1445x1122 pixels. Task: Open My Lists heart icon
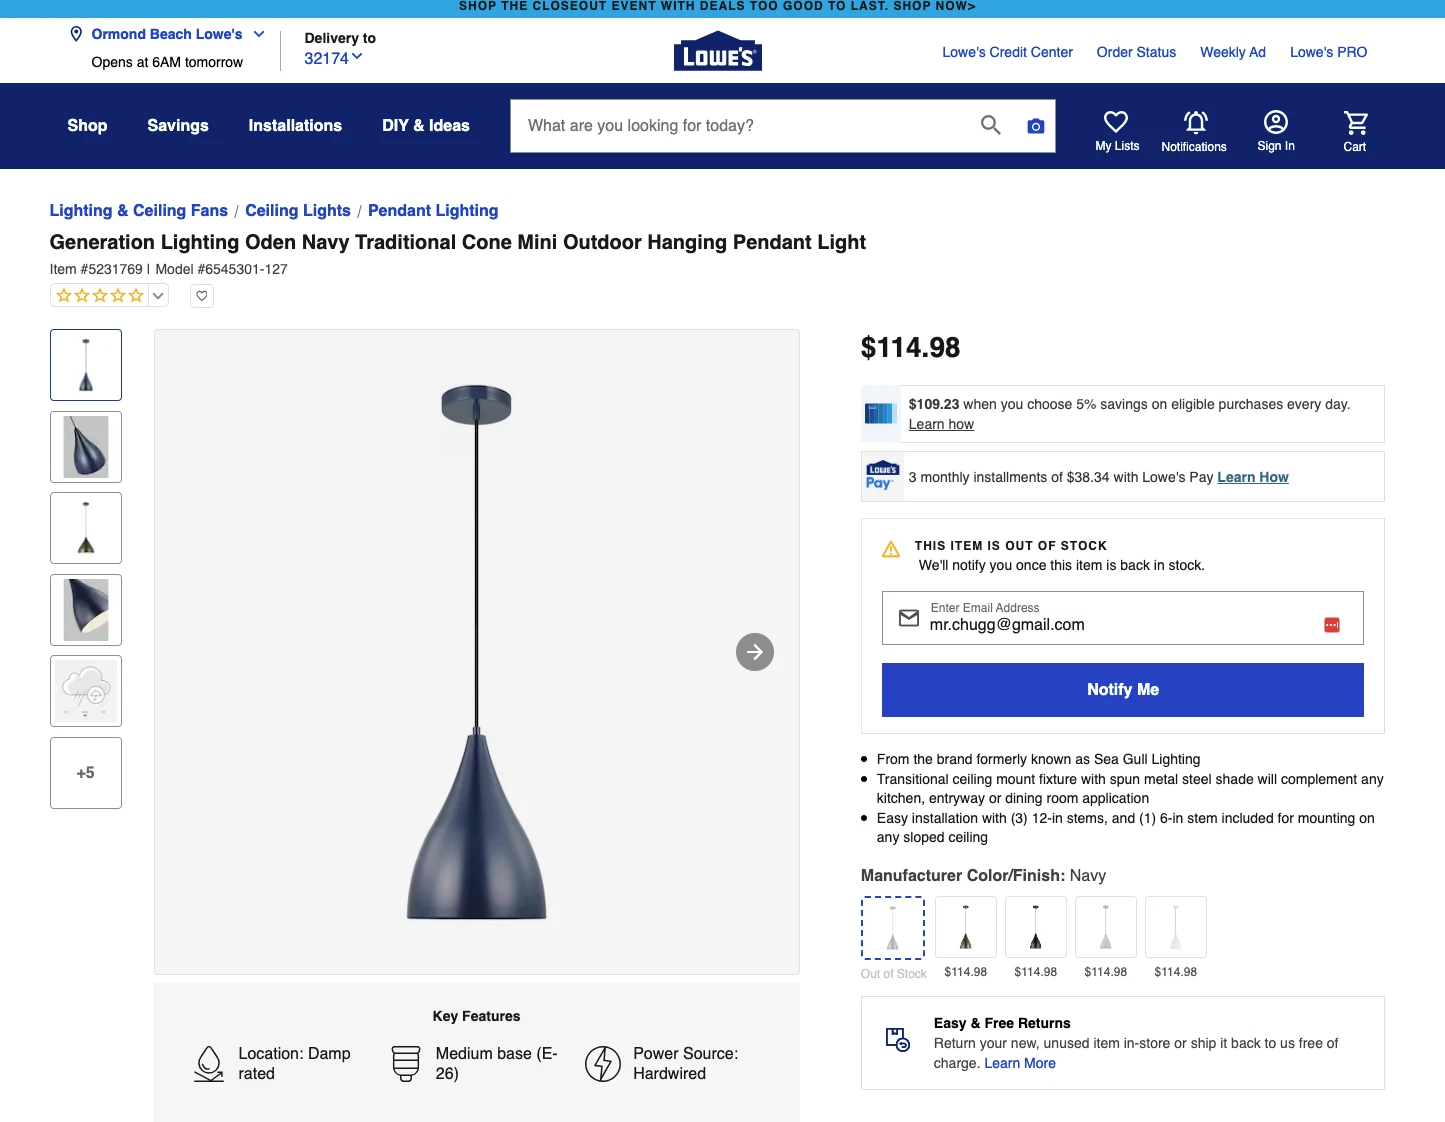[x=1116, y=131]
